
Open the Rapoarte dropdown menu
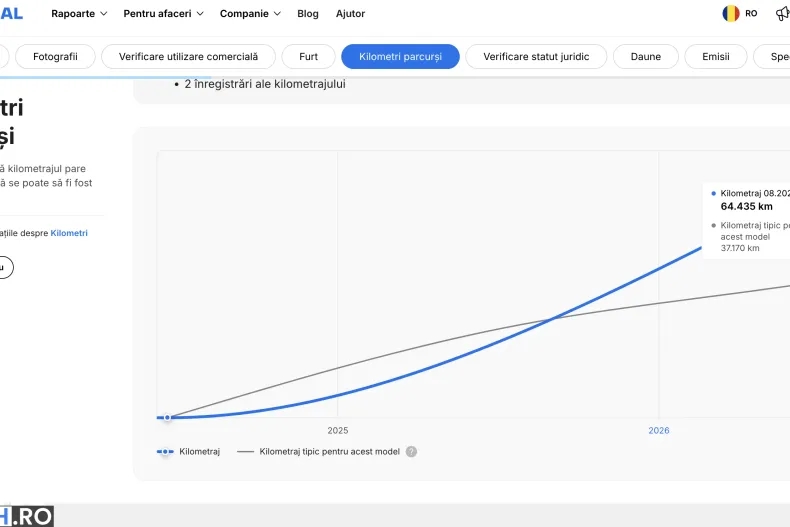click(79, 14)
